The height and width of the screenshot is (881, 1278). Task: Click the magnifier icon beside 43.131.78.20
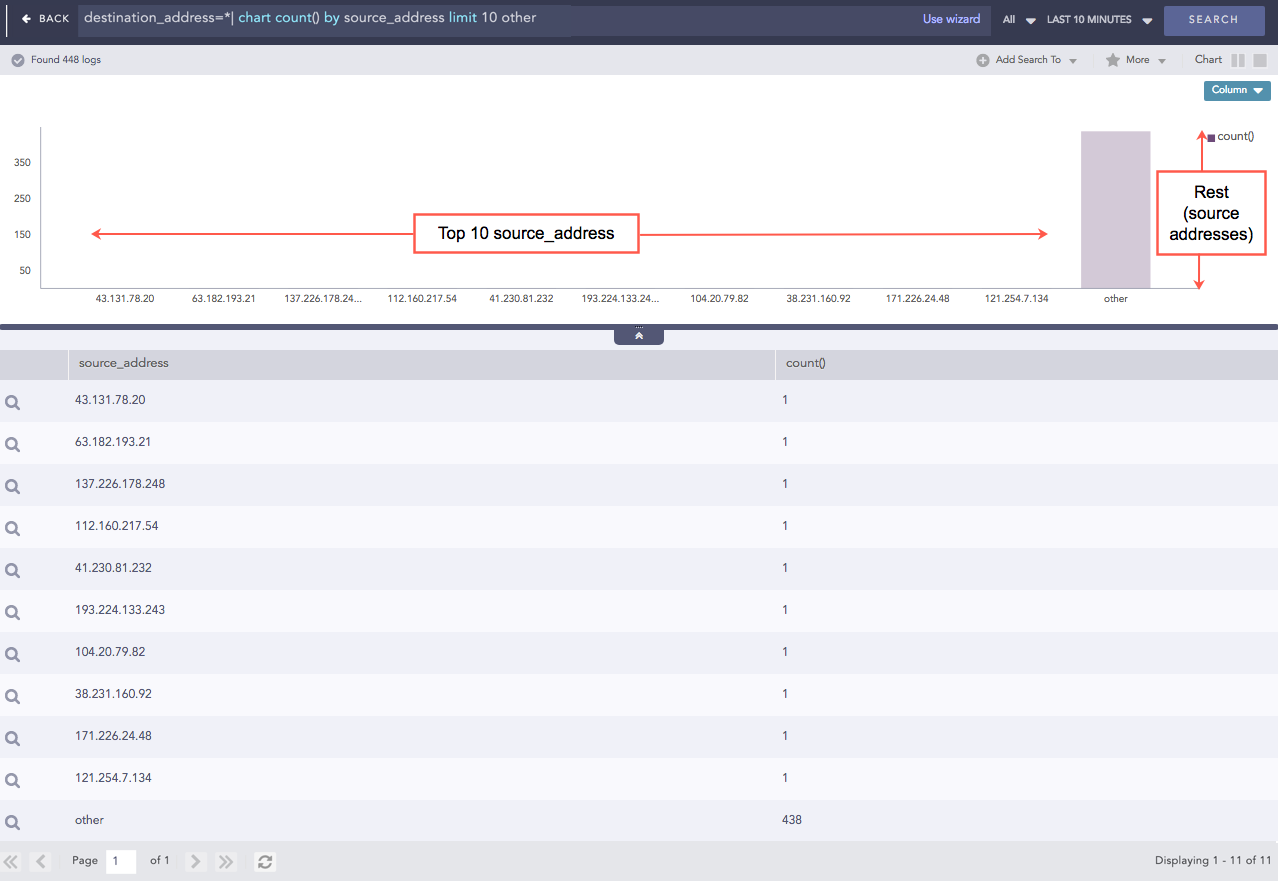tap(13, 402)
